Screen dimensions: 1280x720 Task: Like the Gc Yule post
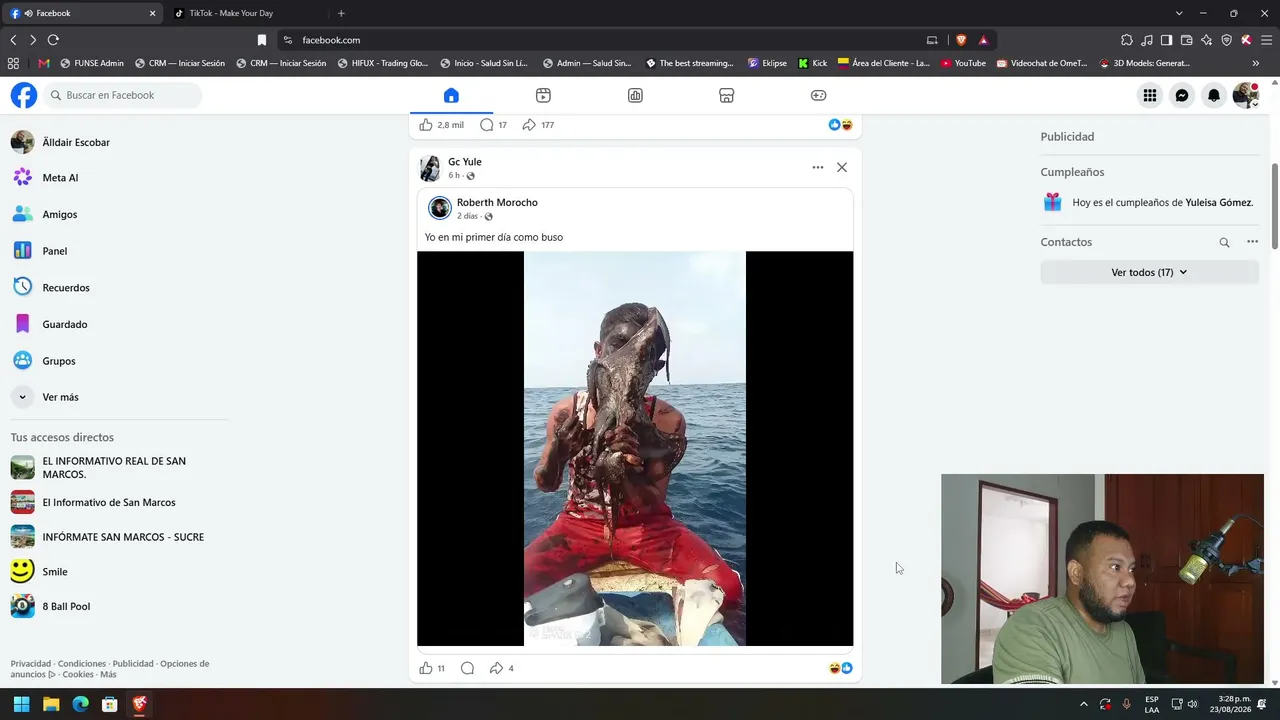click(x=426, y=668)
